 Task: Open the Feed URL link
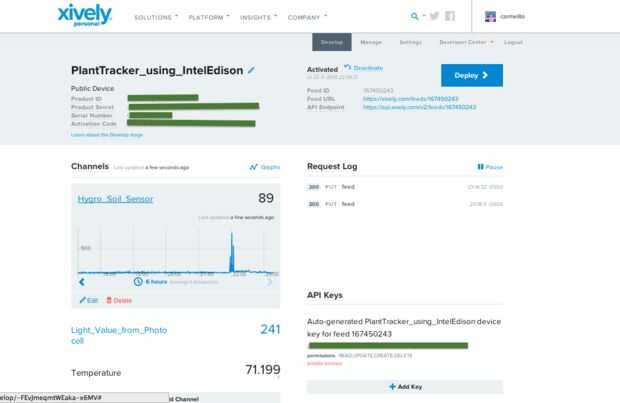click(x=410, y=99)
